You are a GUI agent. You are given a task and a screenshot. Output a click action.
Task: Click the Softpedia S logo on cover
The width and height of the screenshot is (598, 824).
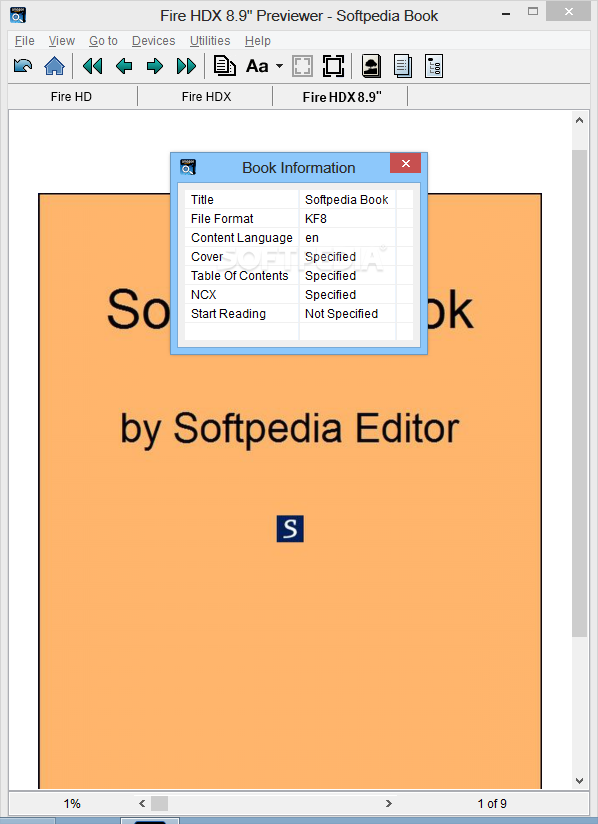click(x=290, y=529)
